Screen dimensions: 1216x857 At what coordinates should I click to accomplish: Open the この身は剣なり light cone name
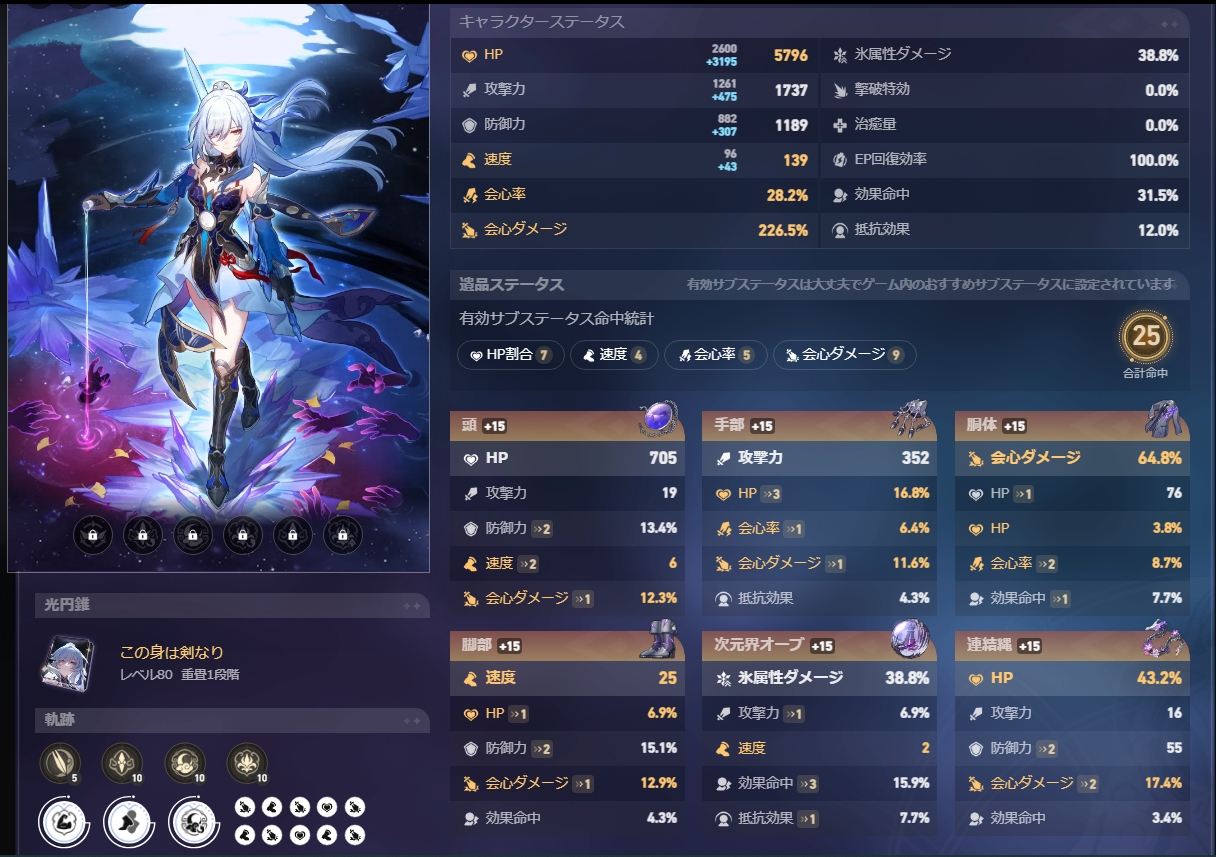click(x=172, y=652)
